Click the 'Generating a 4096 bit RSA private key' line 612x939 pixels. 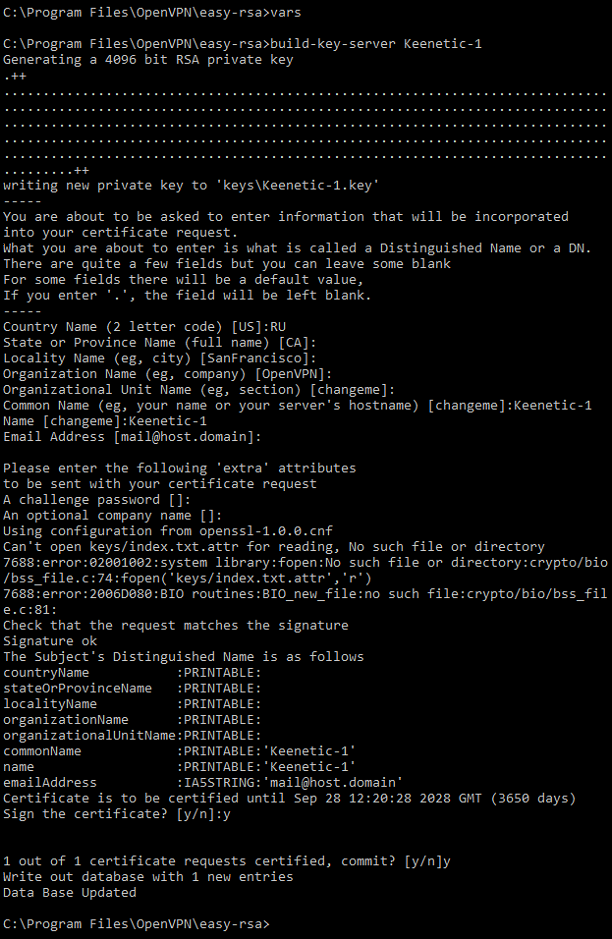147,60
